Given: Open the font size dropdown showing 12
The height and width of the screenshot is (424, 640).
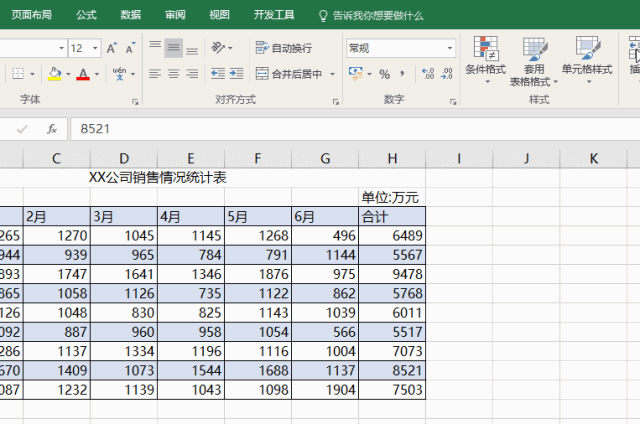Looking at the screenshot, I should point(95,48).
